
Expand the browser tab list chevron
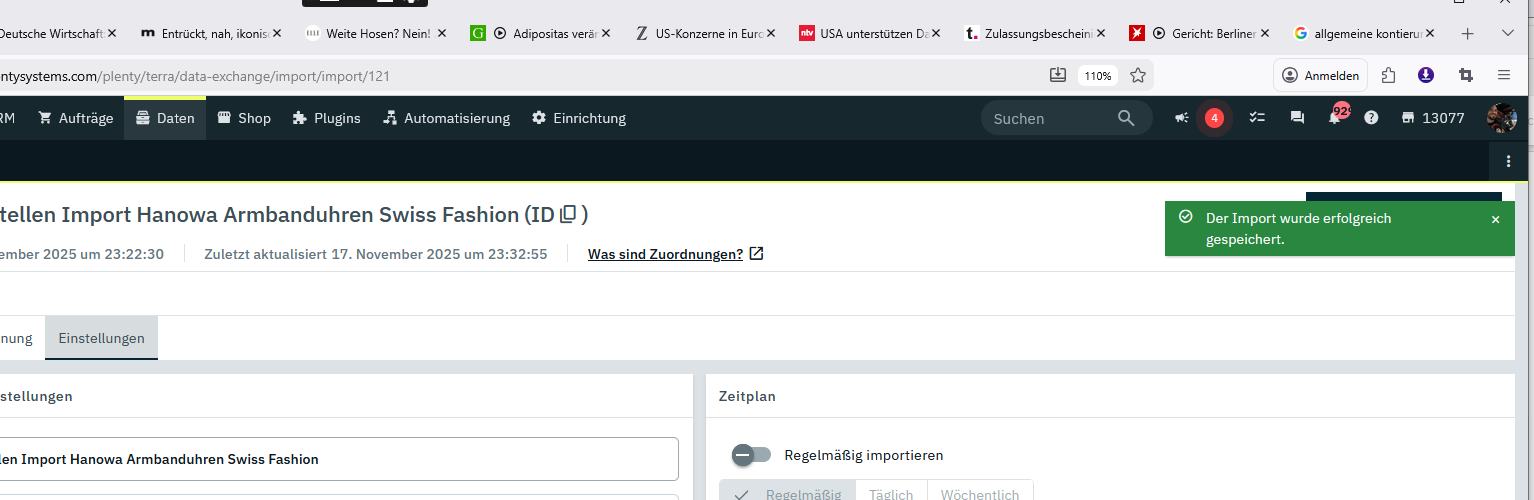(x=1508, y=33)
